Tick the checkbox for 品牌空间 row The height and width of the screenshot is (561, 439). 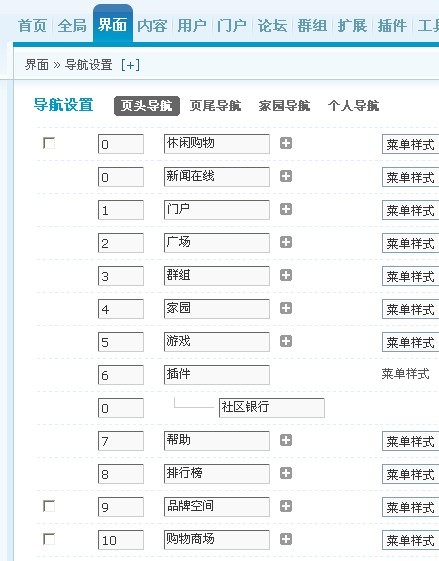tap(49, 506)
